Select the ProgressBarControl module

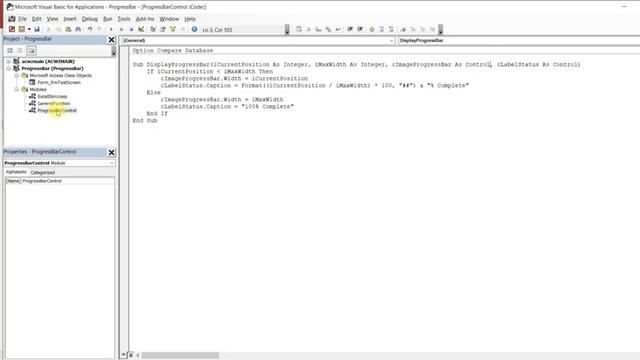(57, 111)
